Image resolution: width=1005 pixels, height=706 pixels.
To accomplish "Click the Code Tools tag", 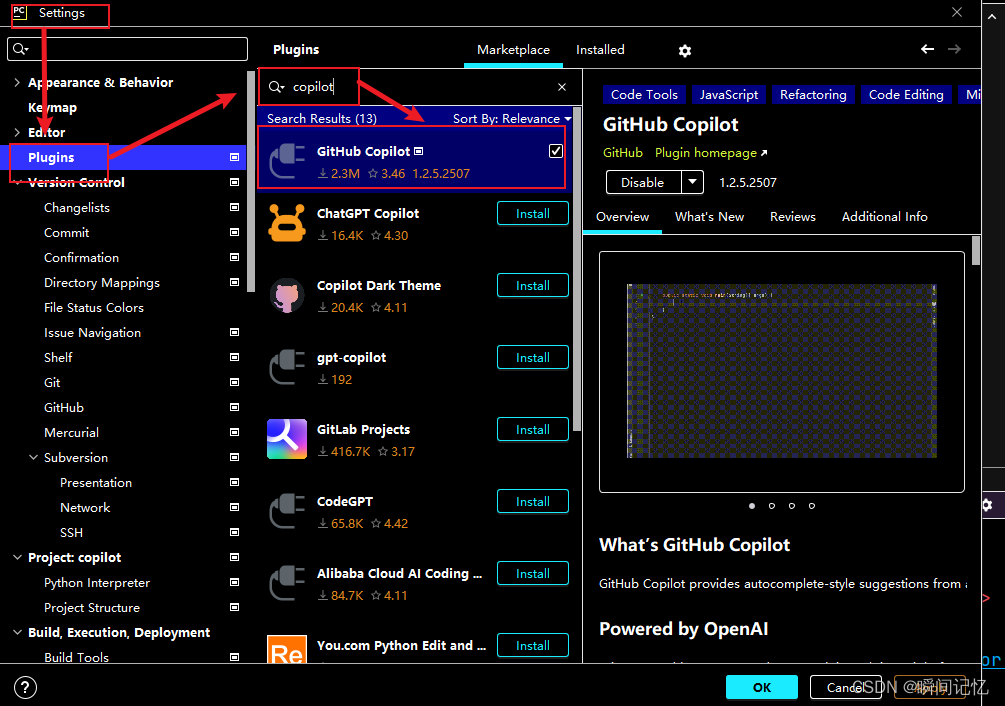I will [644, 94].
